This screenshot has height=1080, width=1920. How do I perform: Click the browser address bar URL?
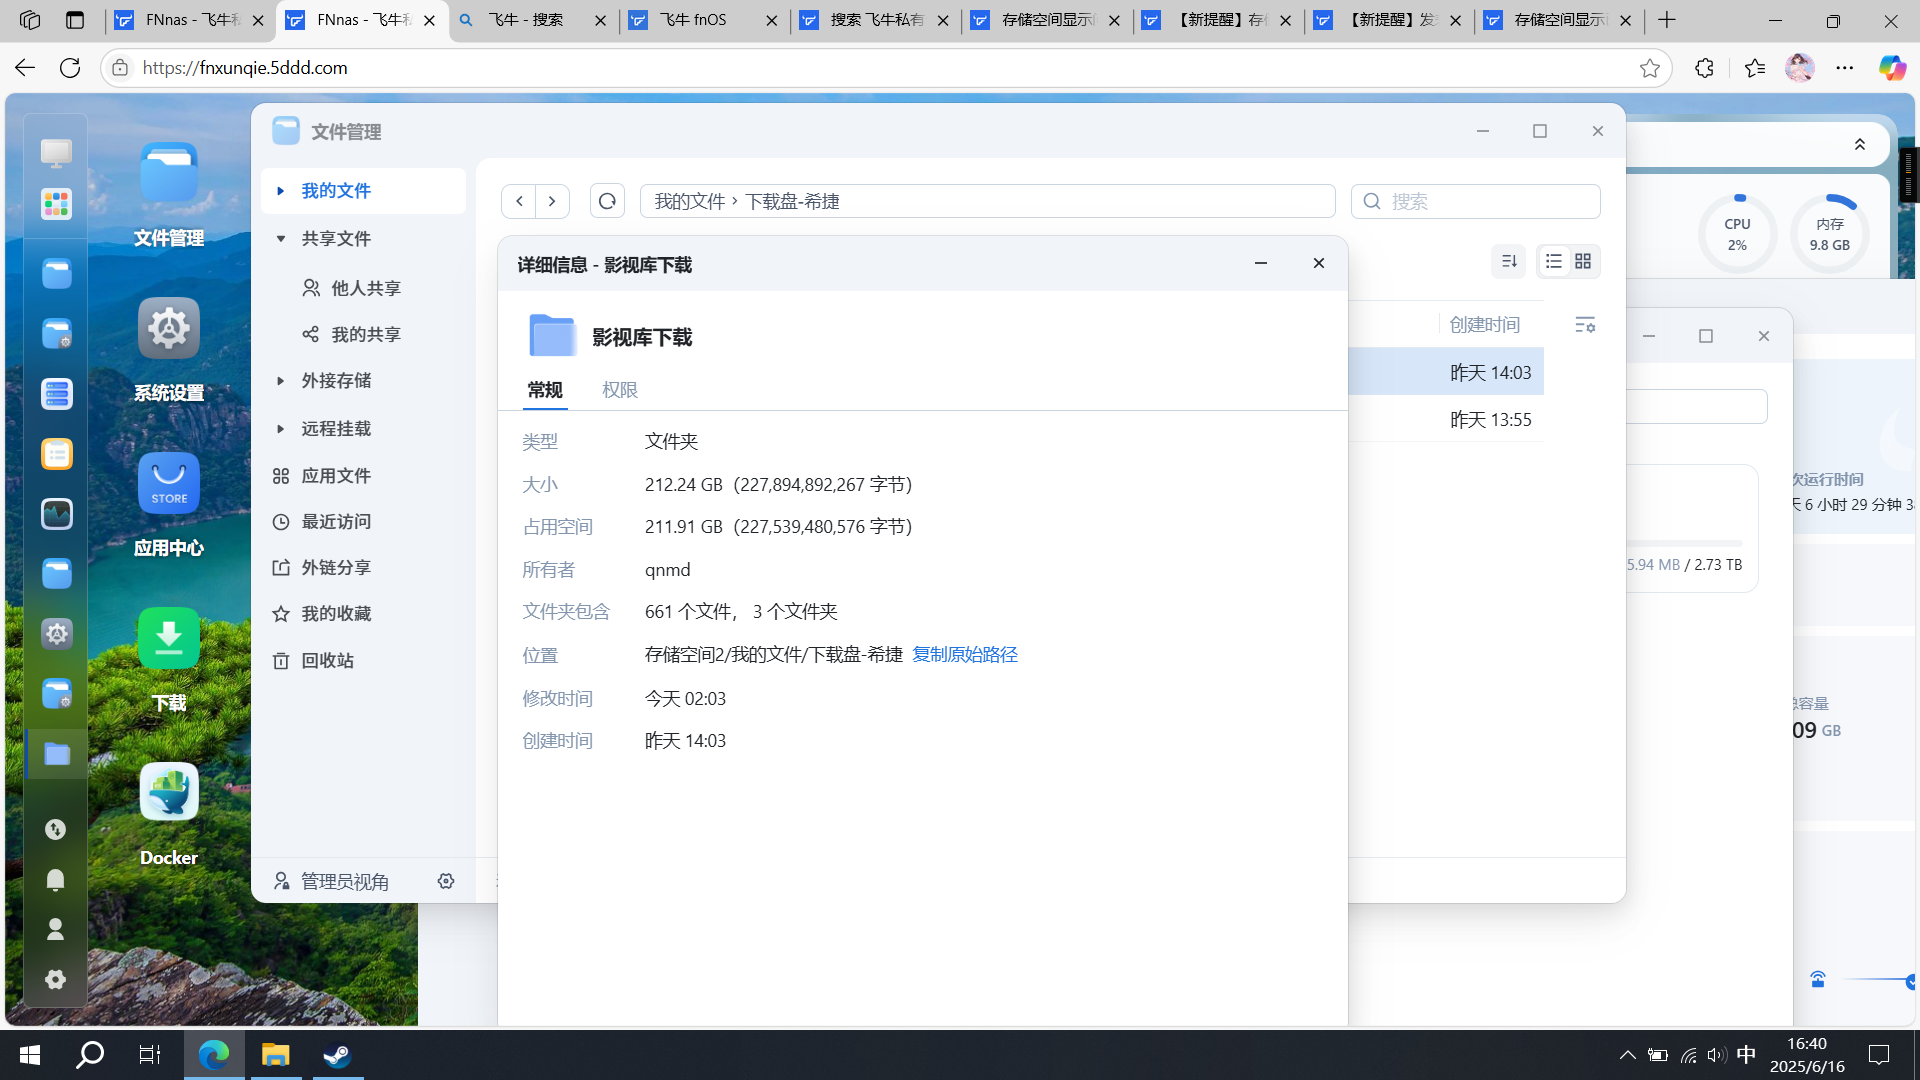click(245, 67)
